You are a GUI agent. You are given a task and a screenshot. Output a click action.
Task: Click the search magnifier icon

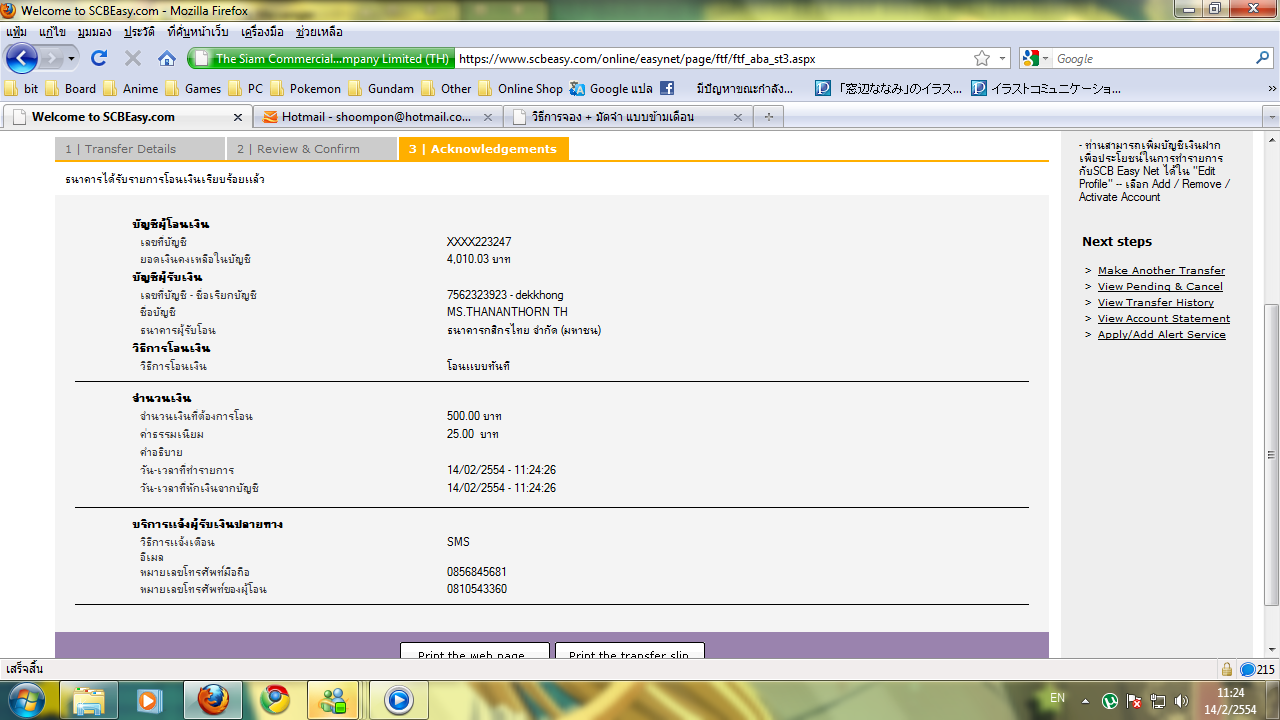click(1262, 59)
